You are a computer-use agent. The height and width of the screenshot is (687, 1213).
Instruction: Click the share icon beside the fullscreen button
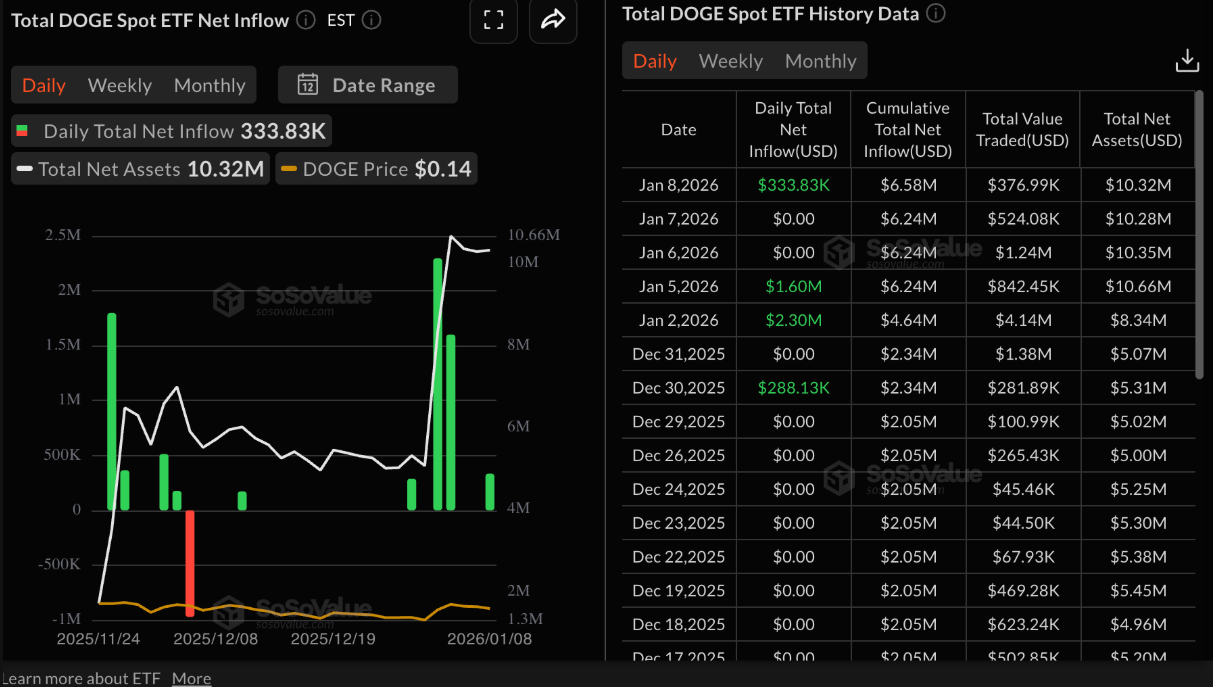point(553,20)
